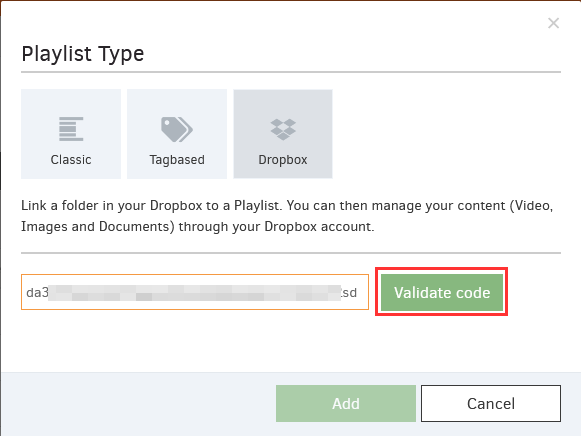Confirm with the Add button
This screenshot has height=436, width=581.
(x=346, y=403)
